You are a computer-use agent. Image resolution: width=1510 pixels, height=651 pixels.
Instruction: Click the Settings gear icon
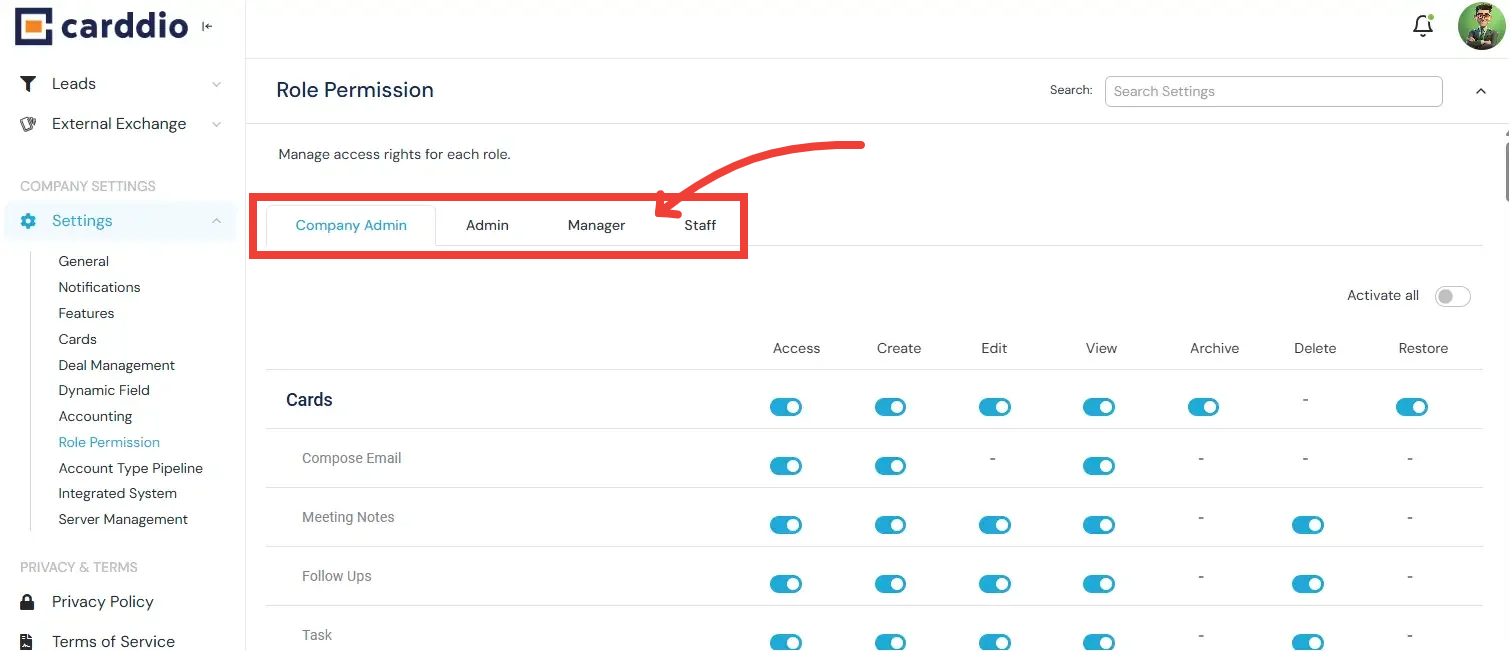29,221
